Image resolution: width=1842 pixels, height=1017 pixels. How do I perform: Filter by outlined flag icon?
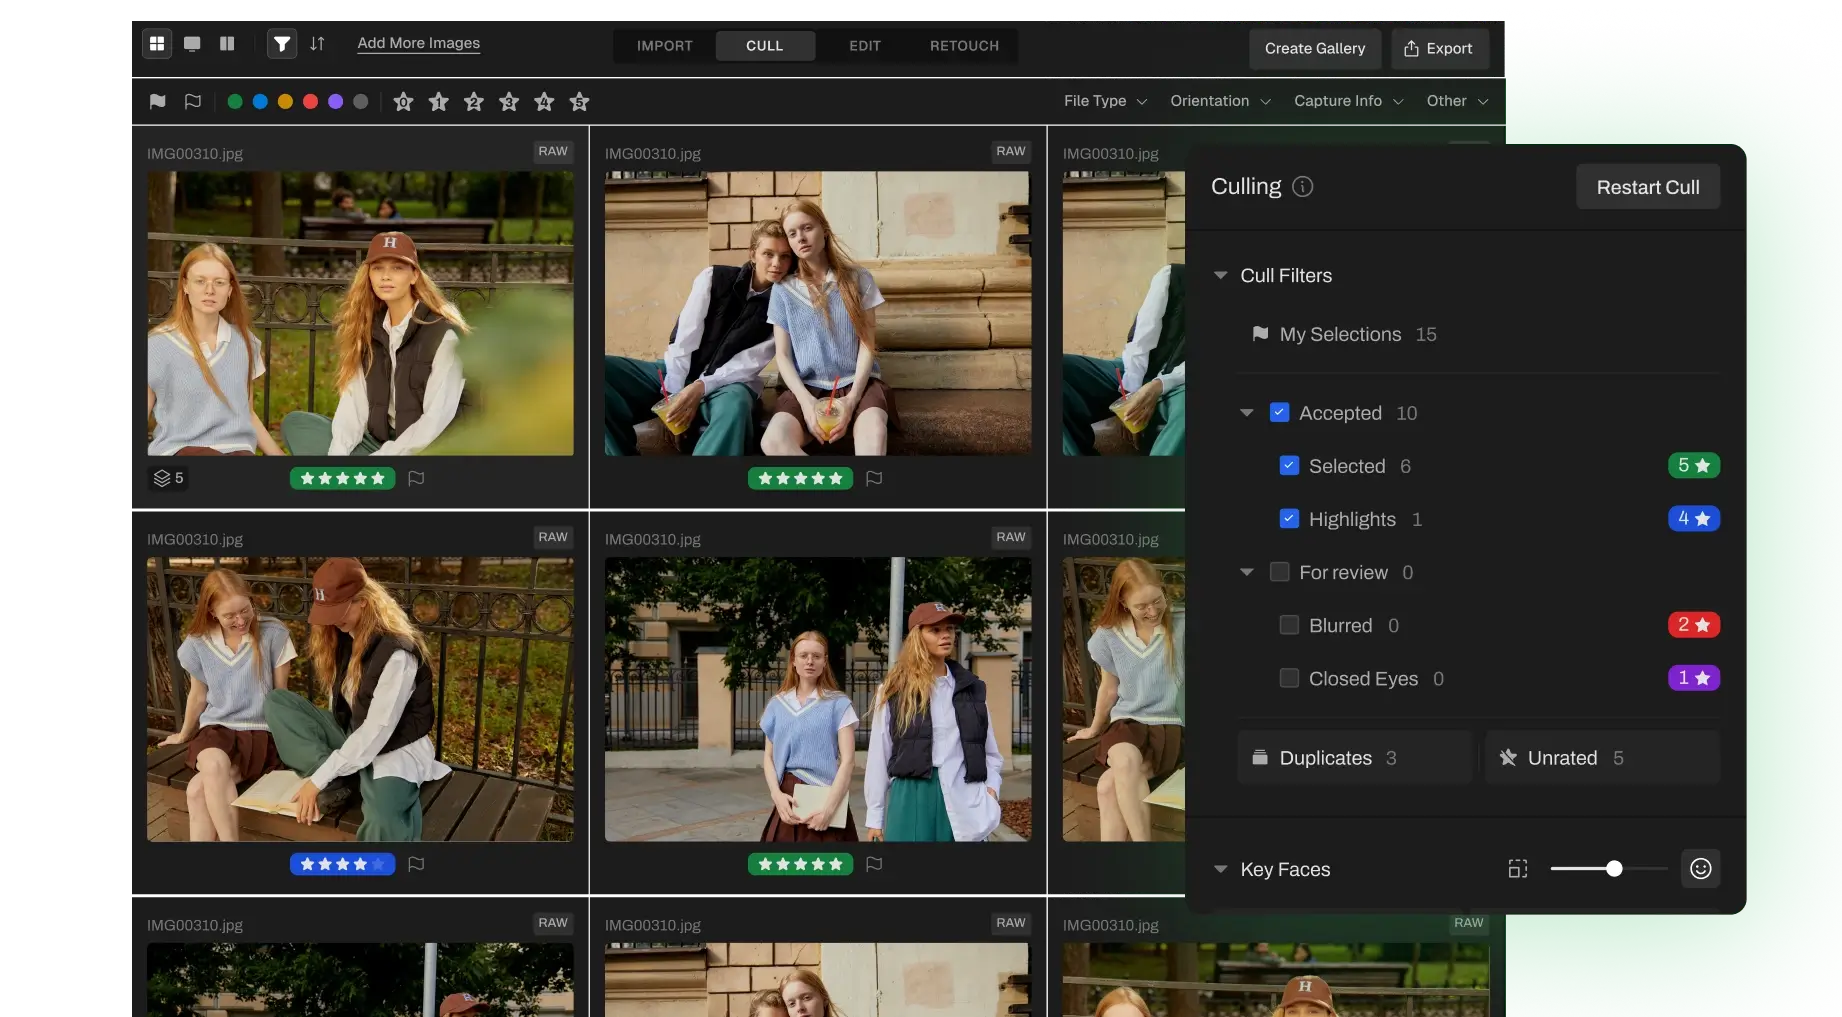coord(192,101)
